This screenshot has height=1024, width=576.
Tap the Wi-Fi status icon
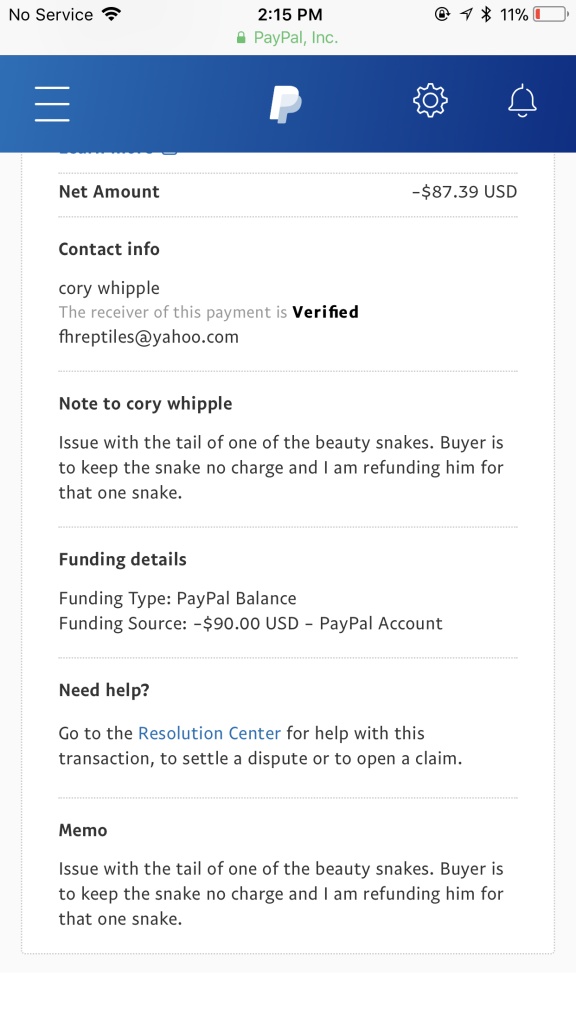click(x=112, y=14)
